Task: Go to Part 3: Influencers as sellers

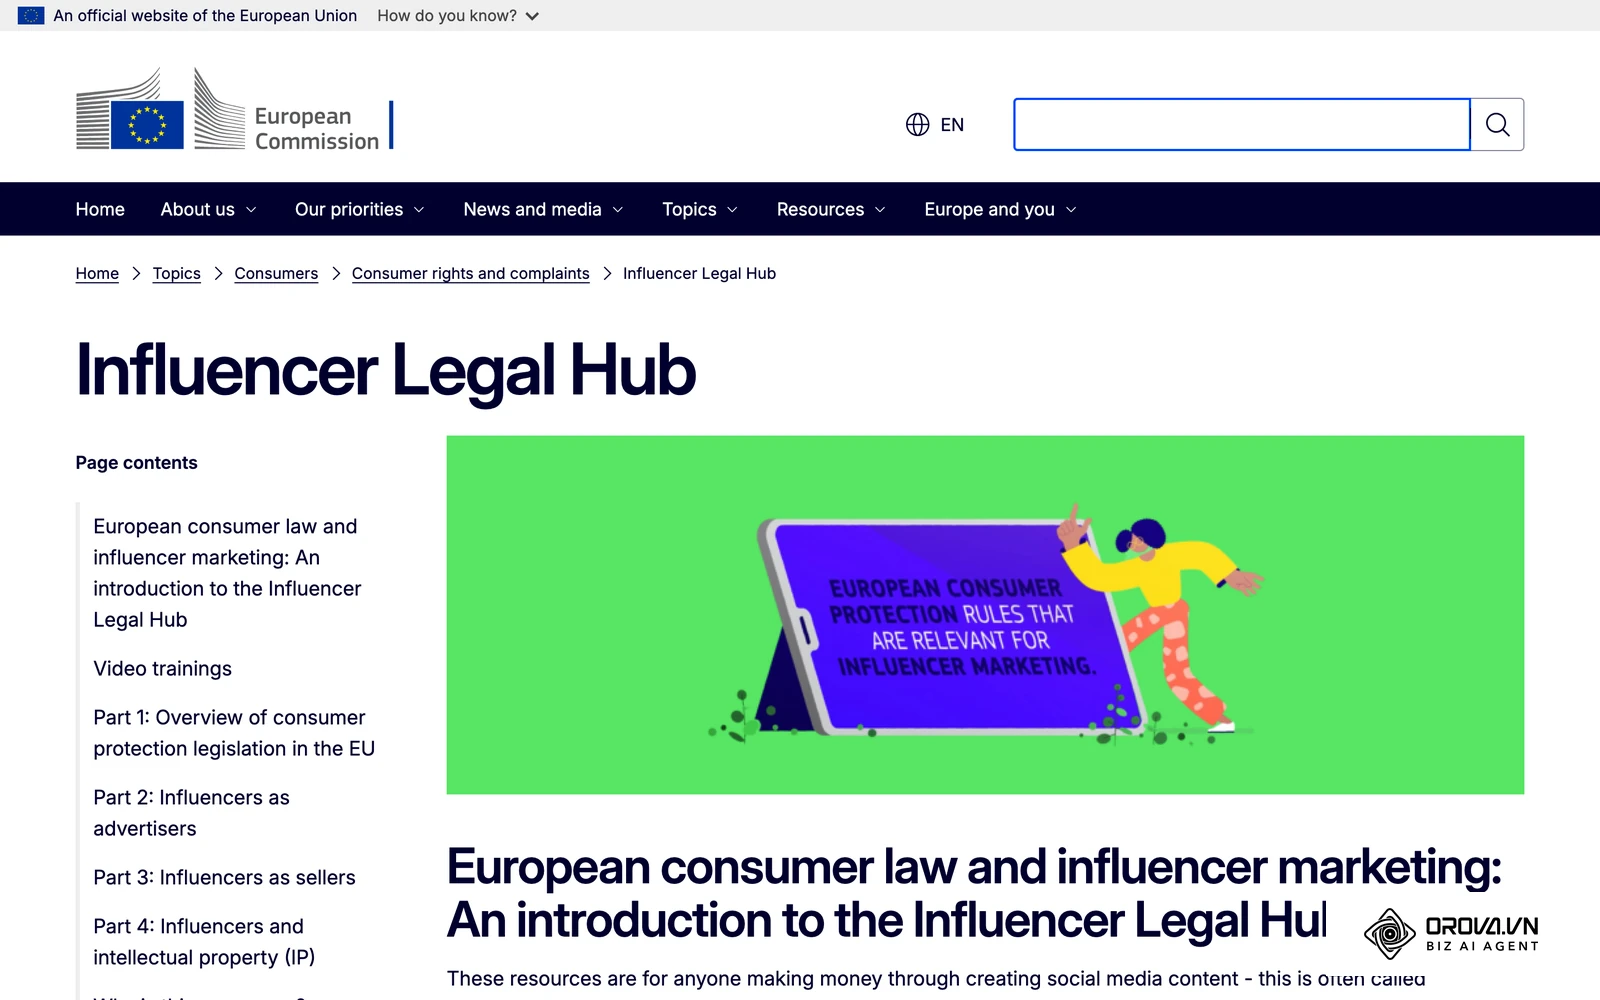Action: pos(224,877)
